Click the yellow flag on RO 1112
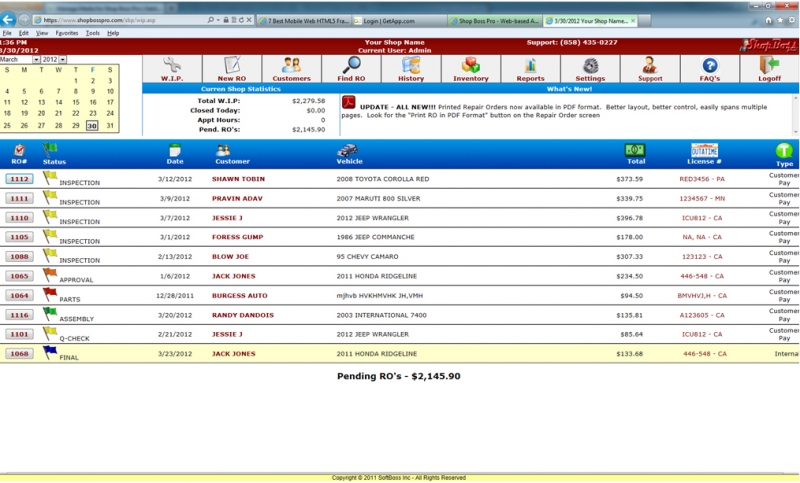 click(x=50, y=177)
